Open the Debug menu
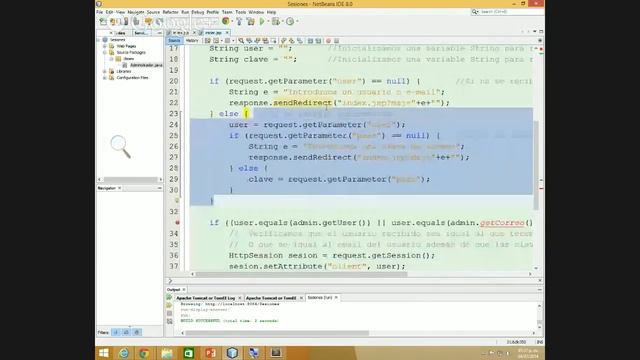This screenshot has width=640, height=360. 198,12
